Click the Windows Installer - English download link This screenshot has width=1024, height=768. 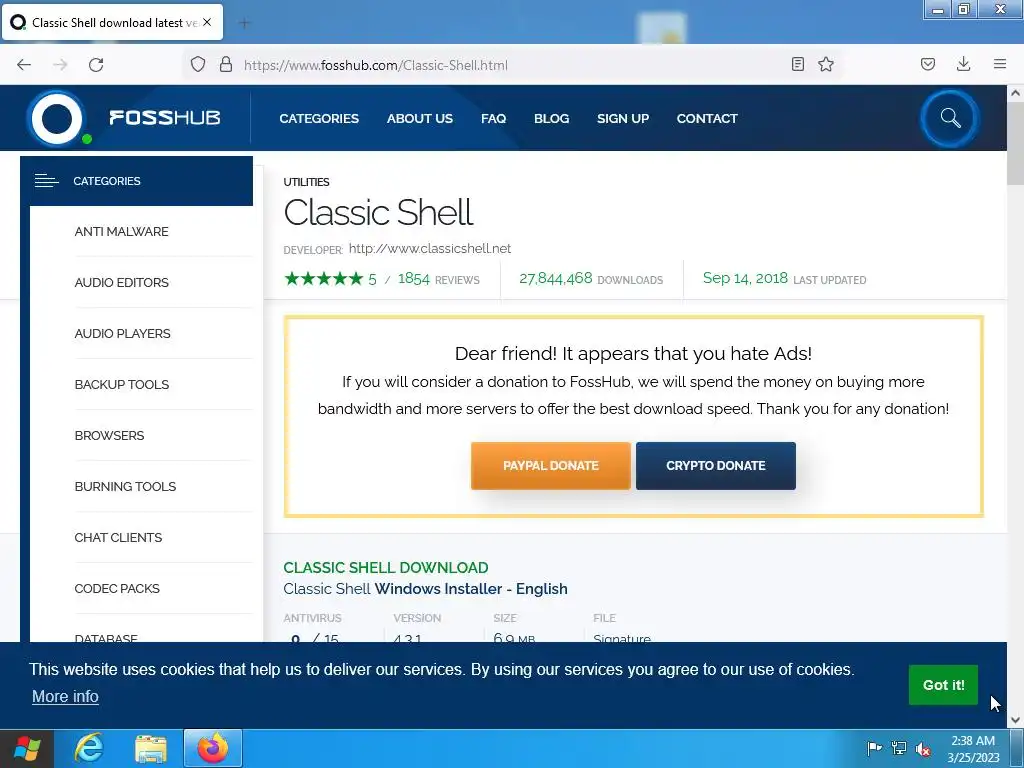(470, 588)
